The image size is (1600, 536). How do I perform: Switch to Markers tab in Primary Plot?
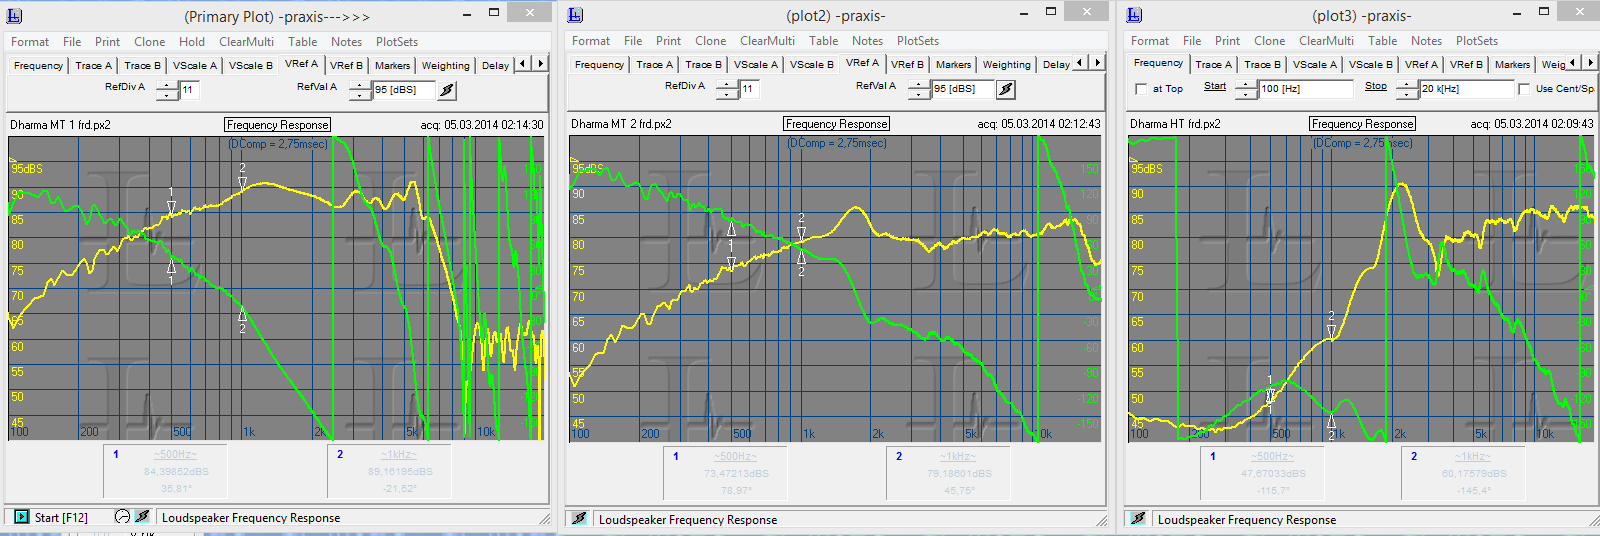click(x=393, y=66)
